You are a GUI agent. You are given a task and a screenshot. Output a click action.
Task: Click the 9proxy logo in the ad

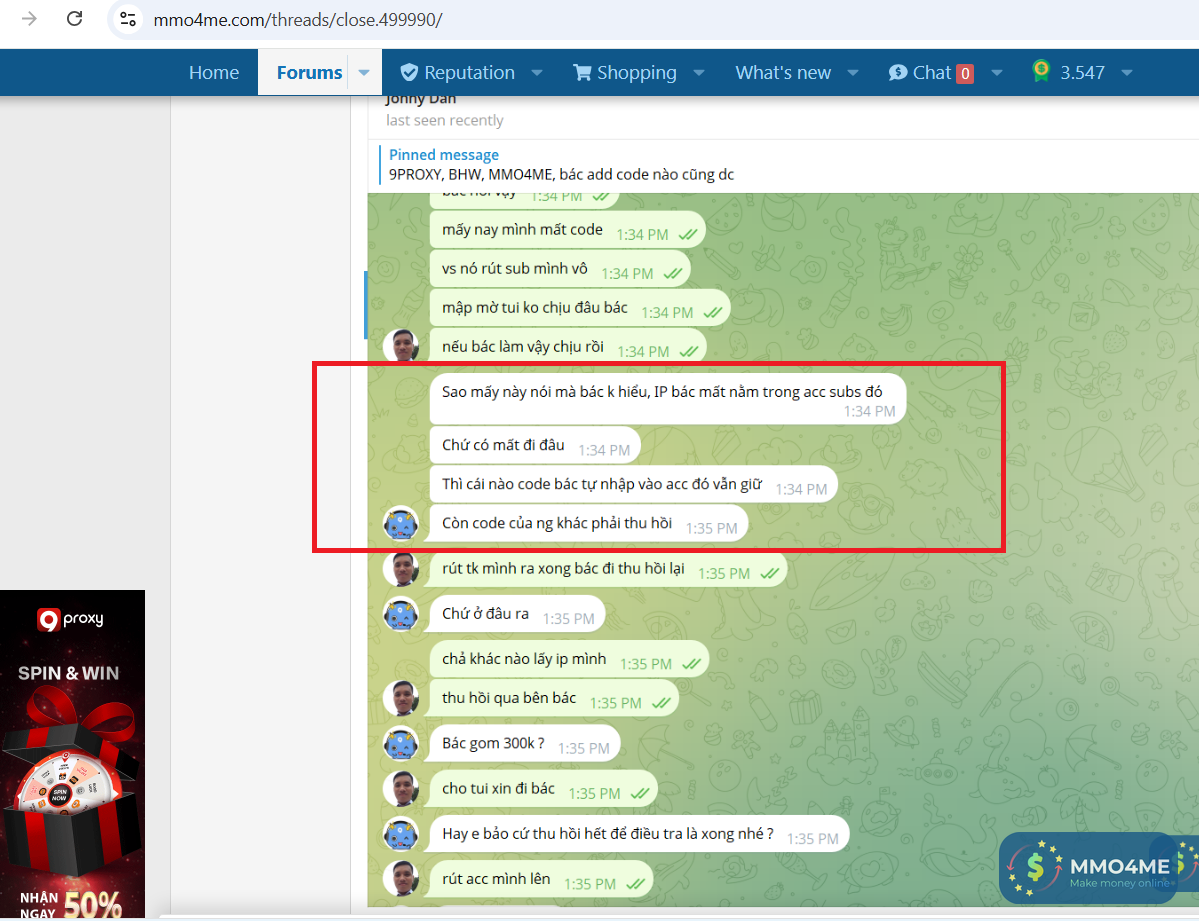pos(70,619)
